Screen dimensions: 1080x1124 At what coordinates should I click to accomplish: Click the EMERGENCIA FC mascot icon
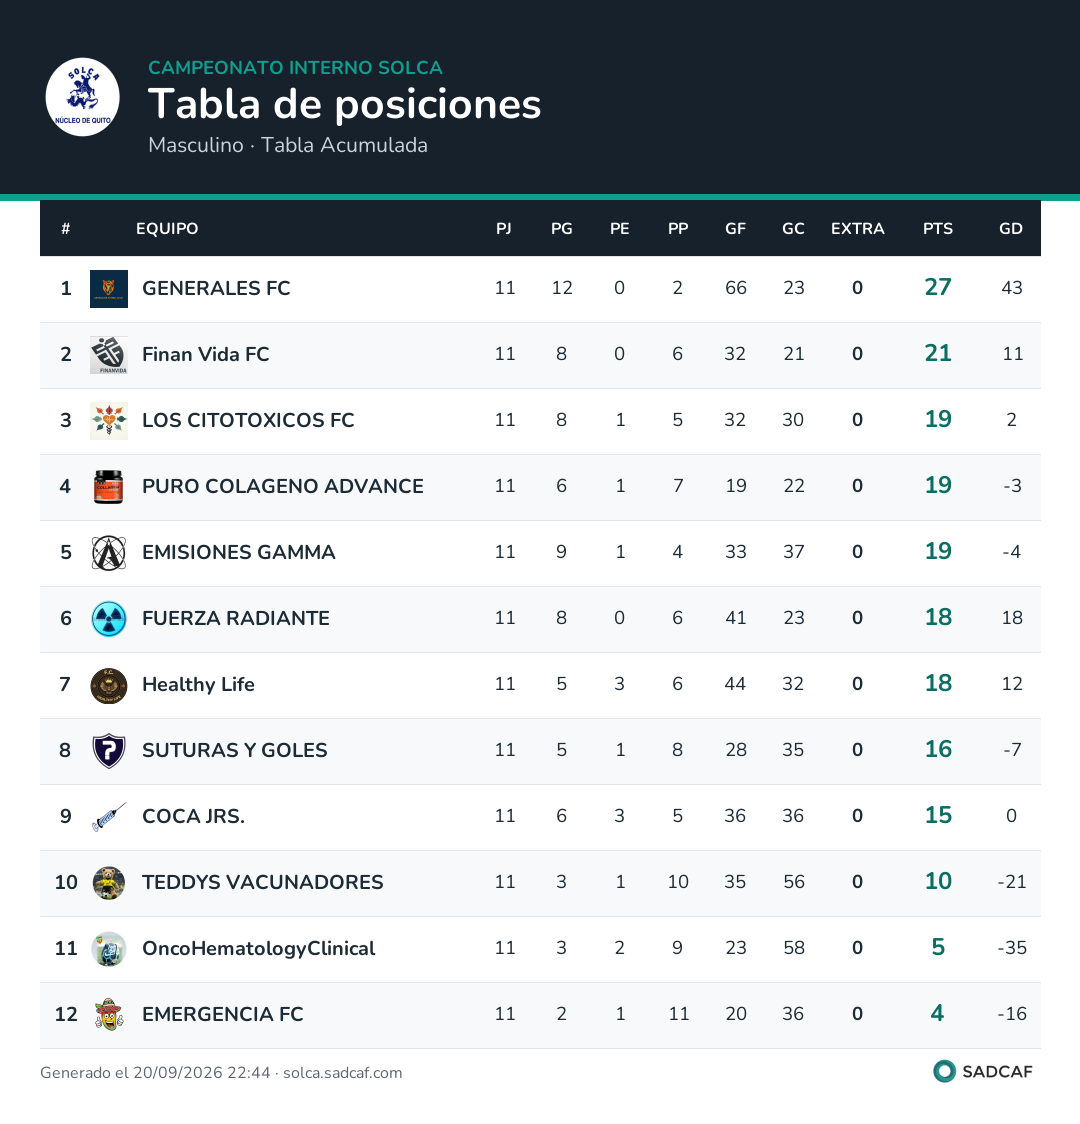[x=109, y=1014]
